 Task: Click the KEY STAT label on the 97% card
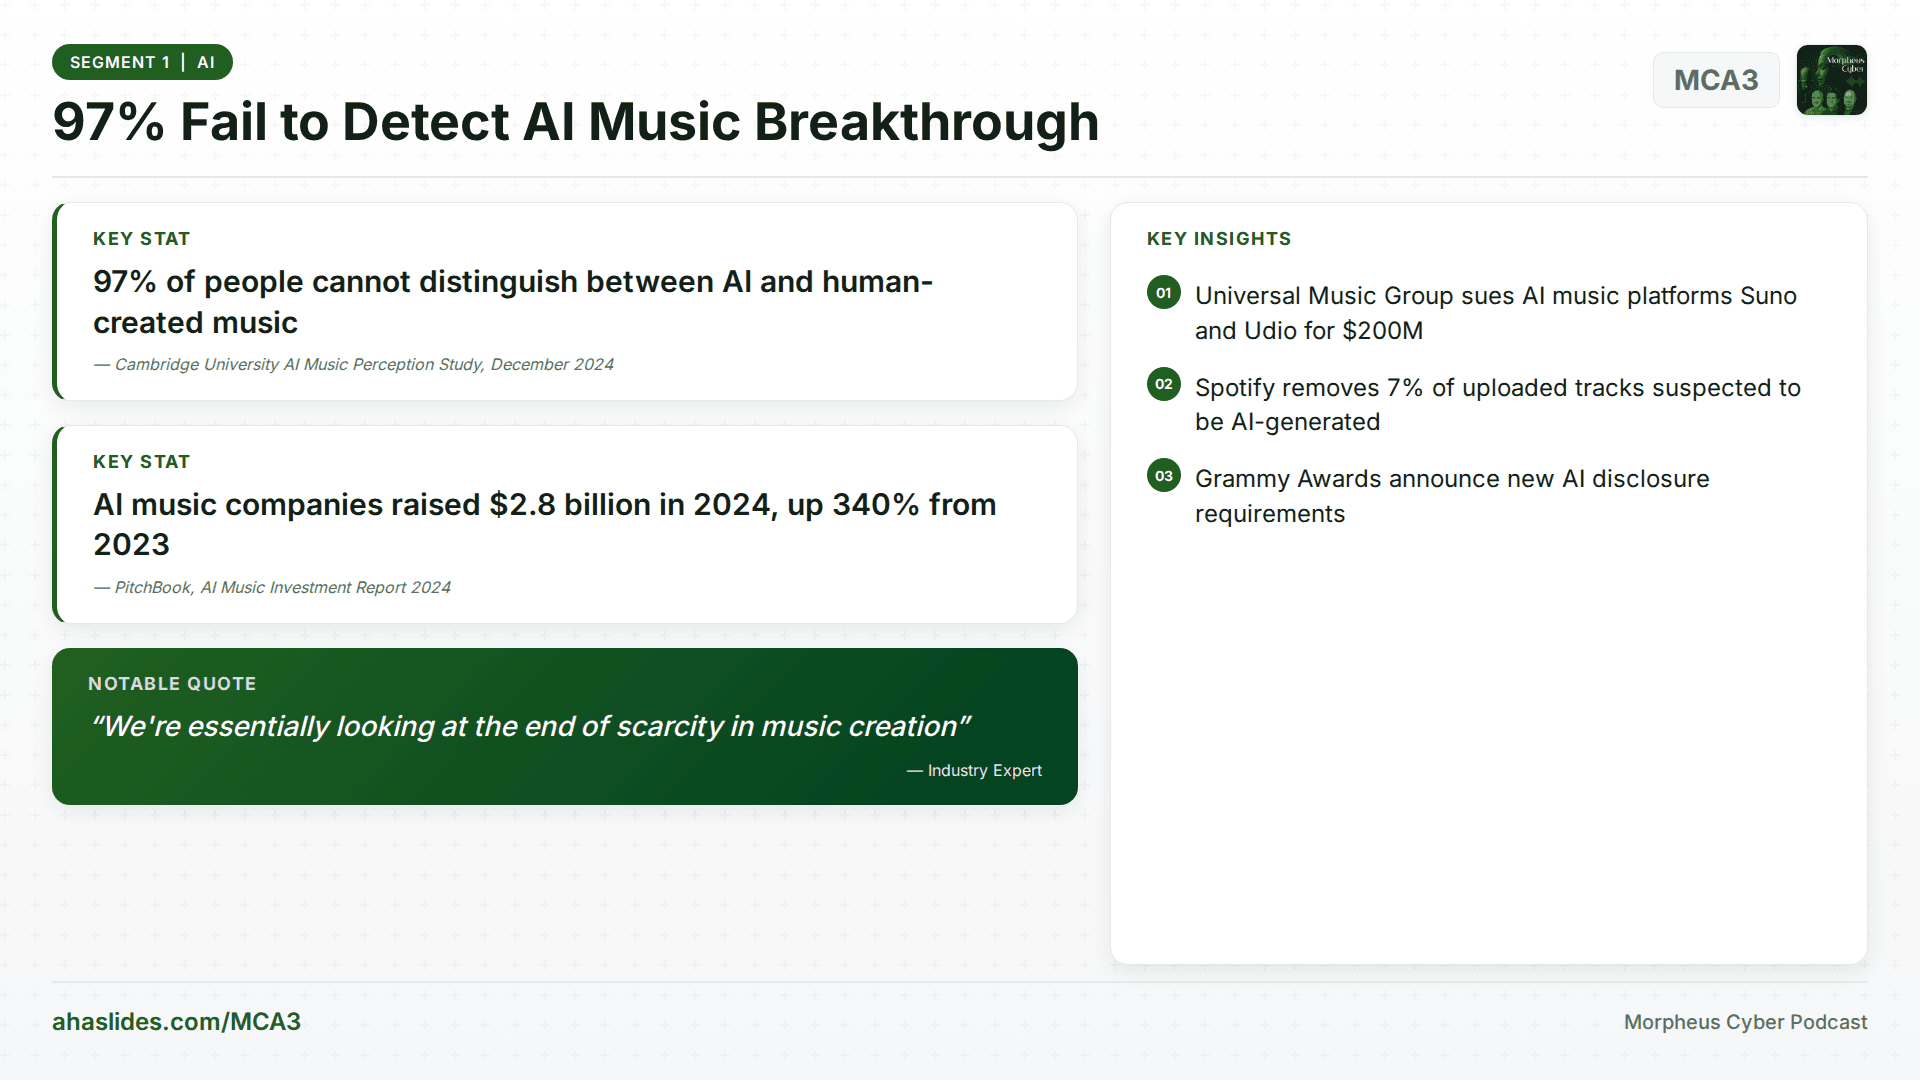[141, 238]
